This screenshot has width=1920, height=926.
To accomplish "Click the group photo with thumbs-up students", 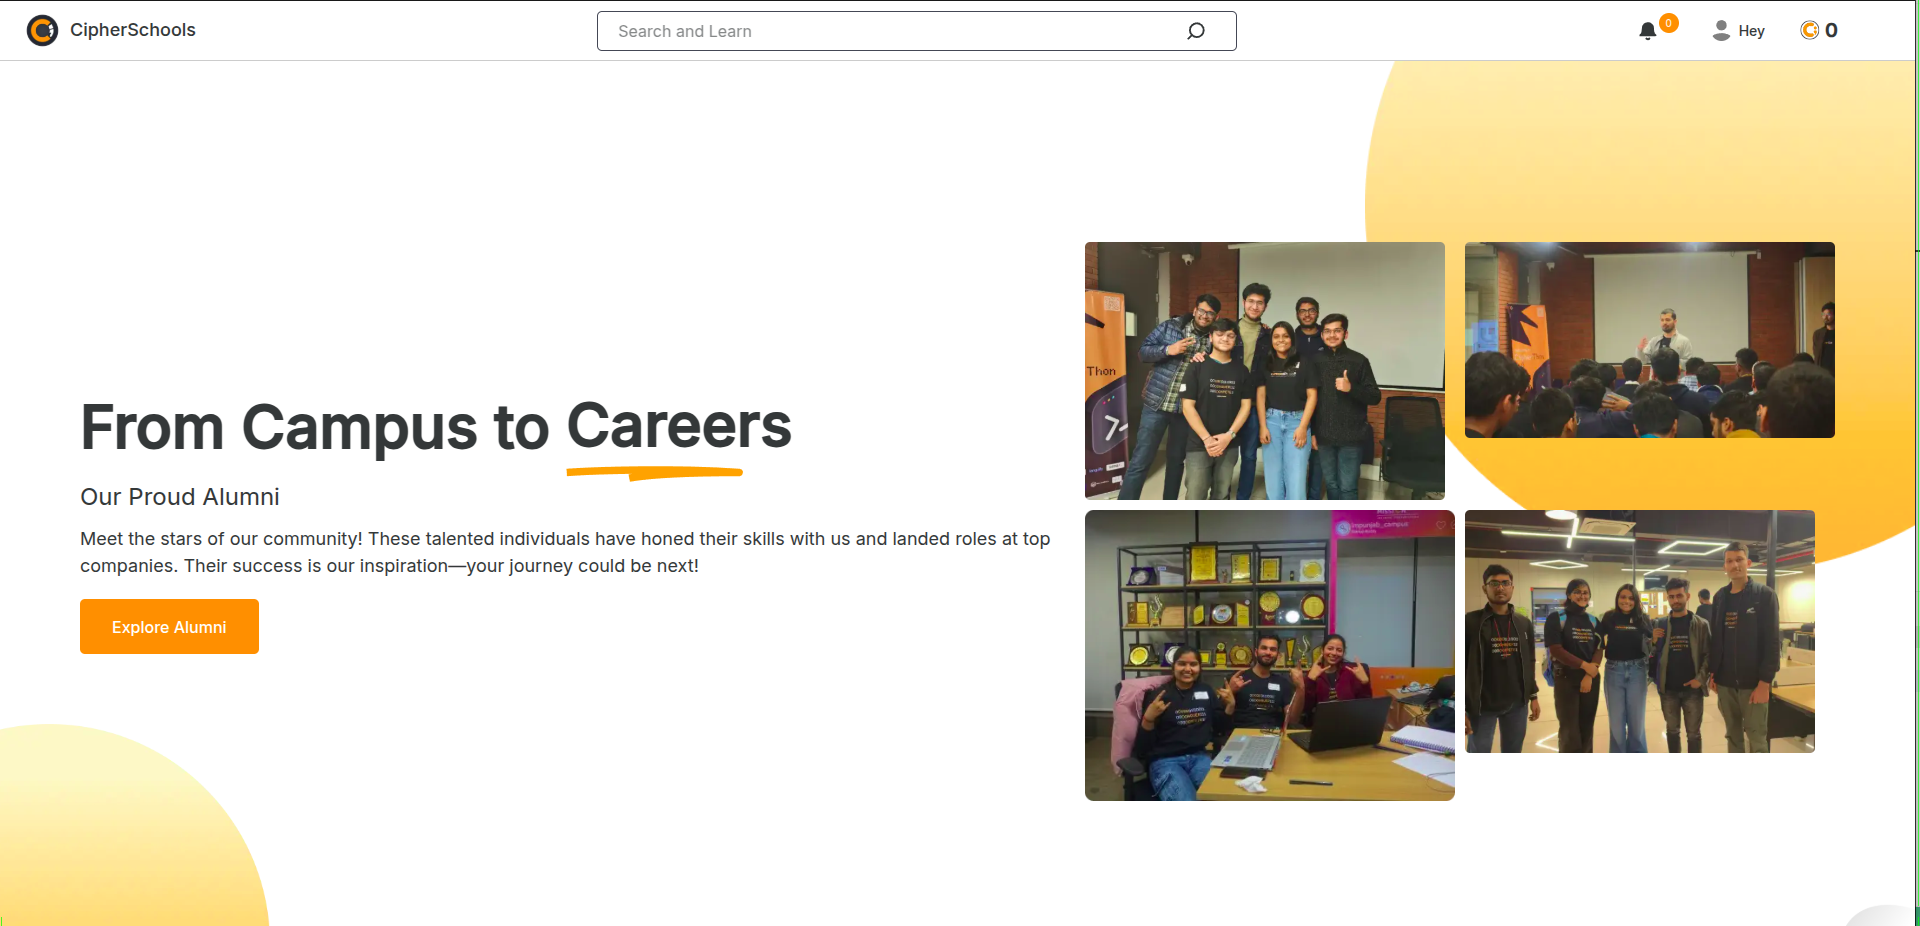I will (x=1264, y=370).
